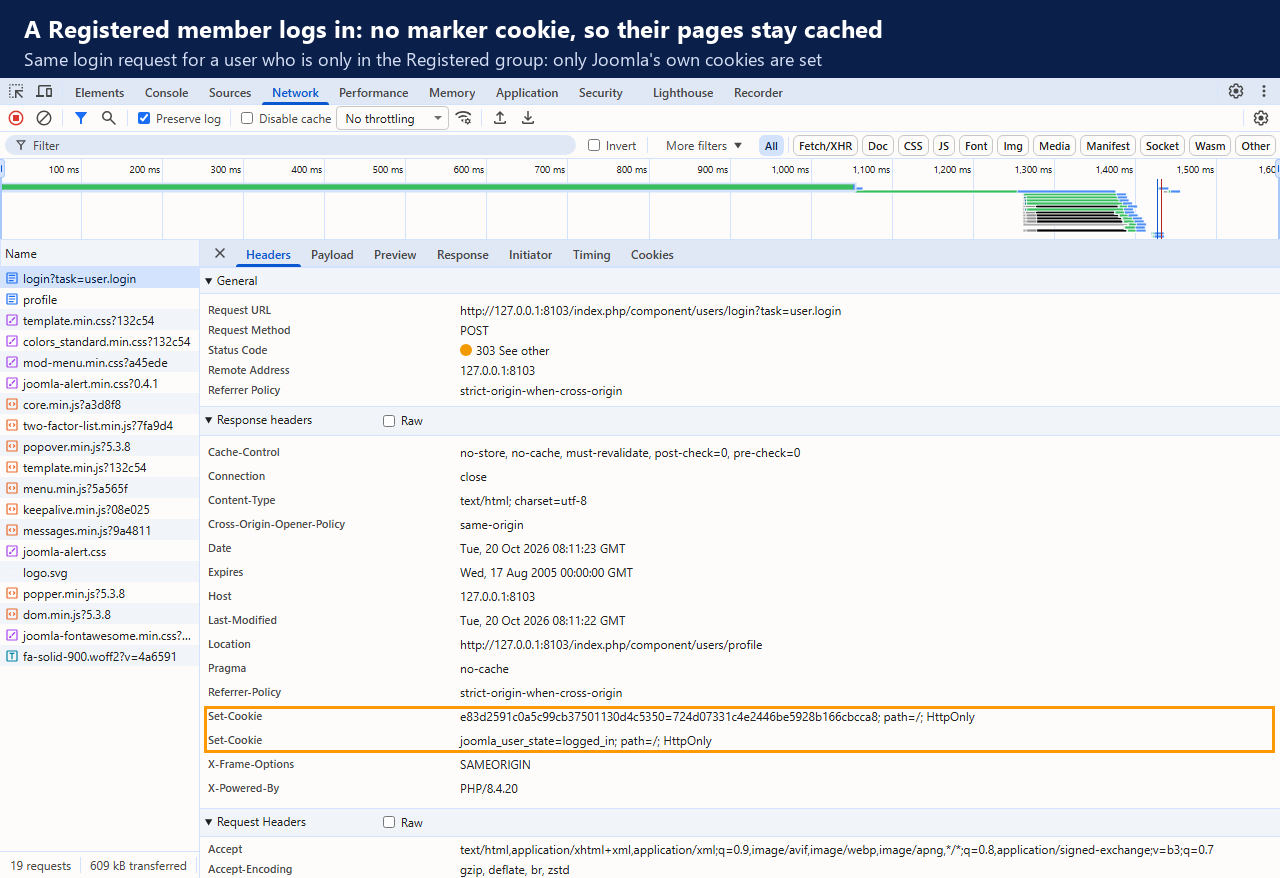Click the Name column header
The height and width of the screenshot is (878, 1280).
100,254
